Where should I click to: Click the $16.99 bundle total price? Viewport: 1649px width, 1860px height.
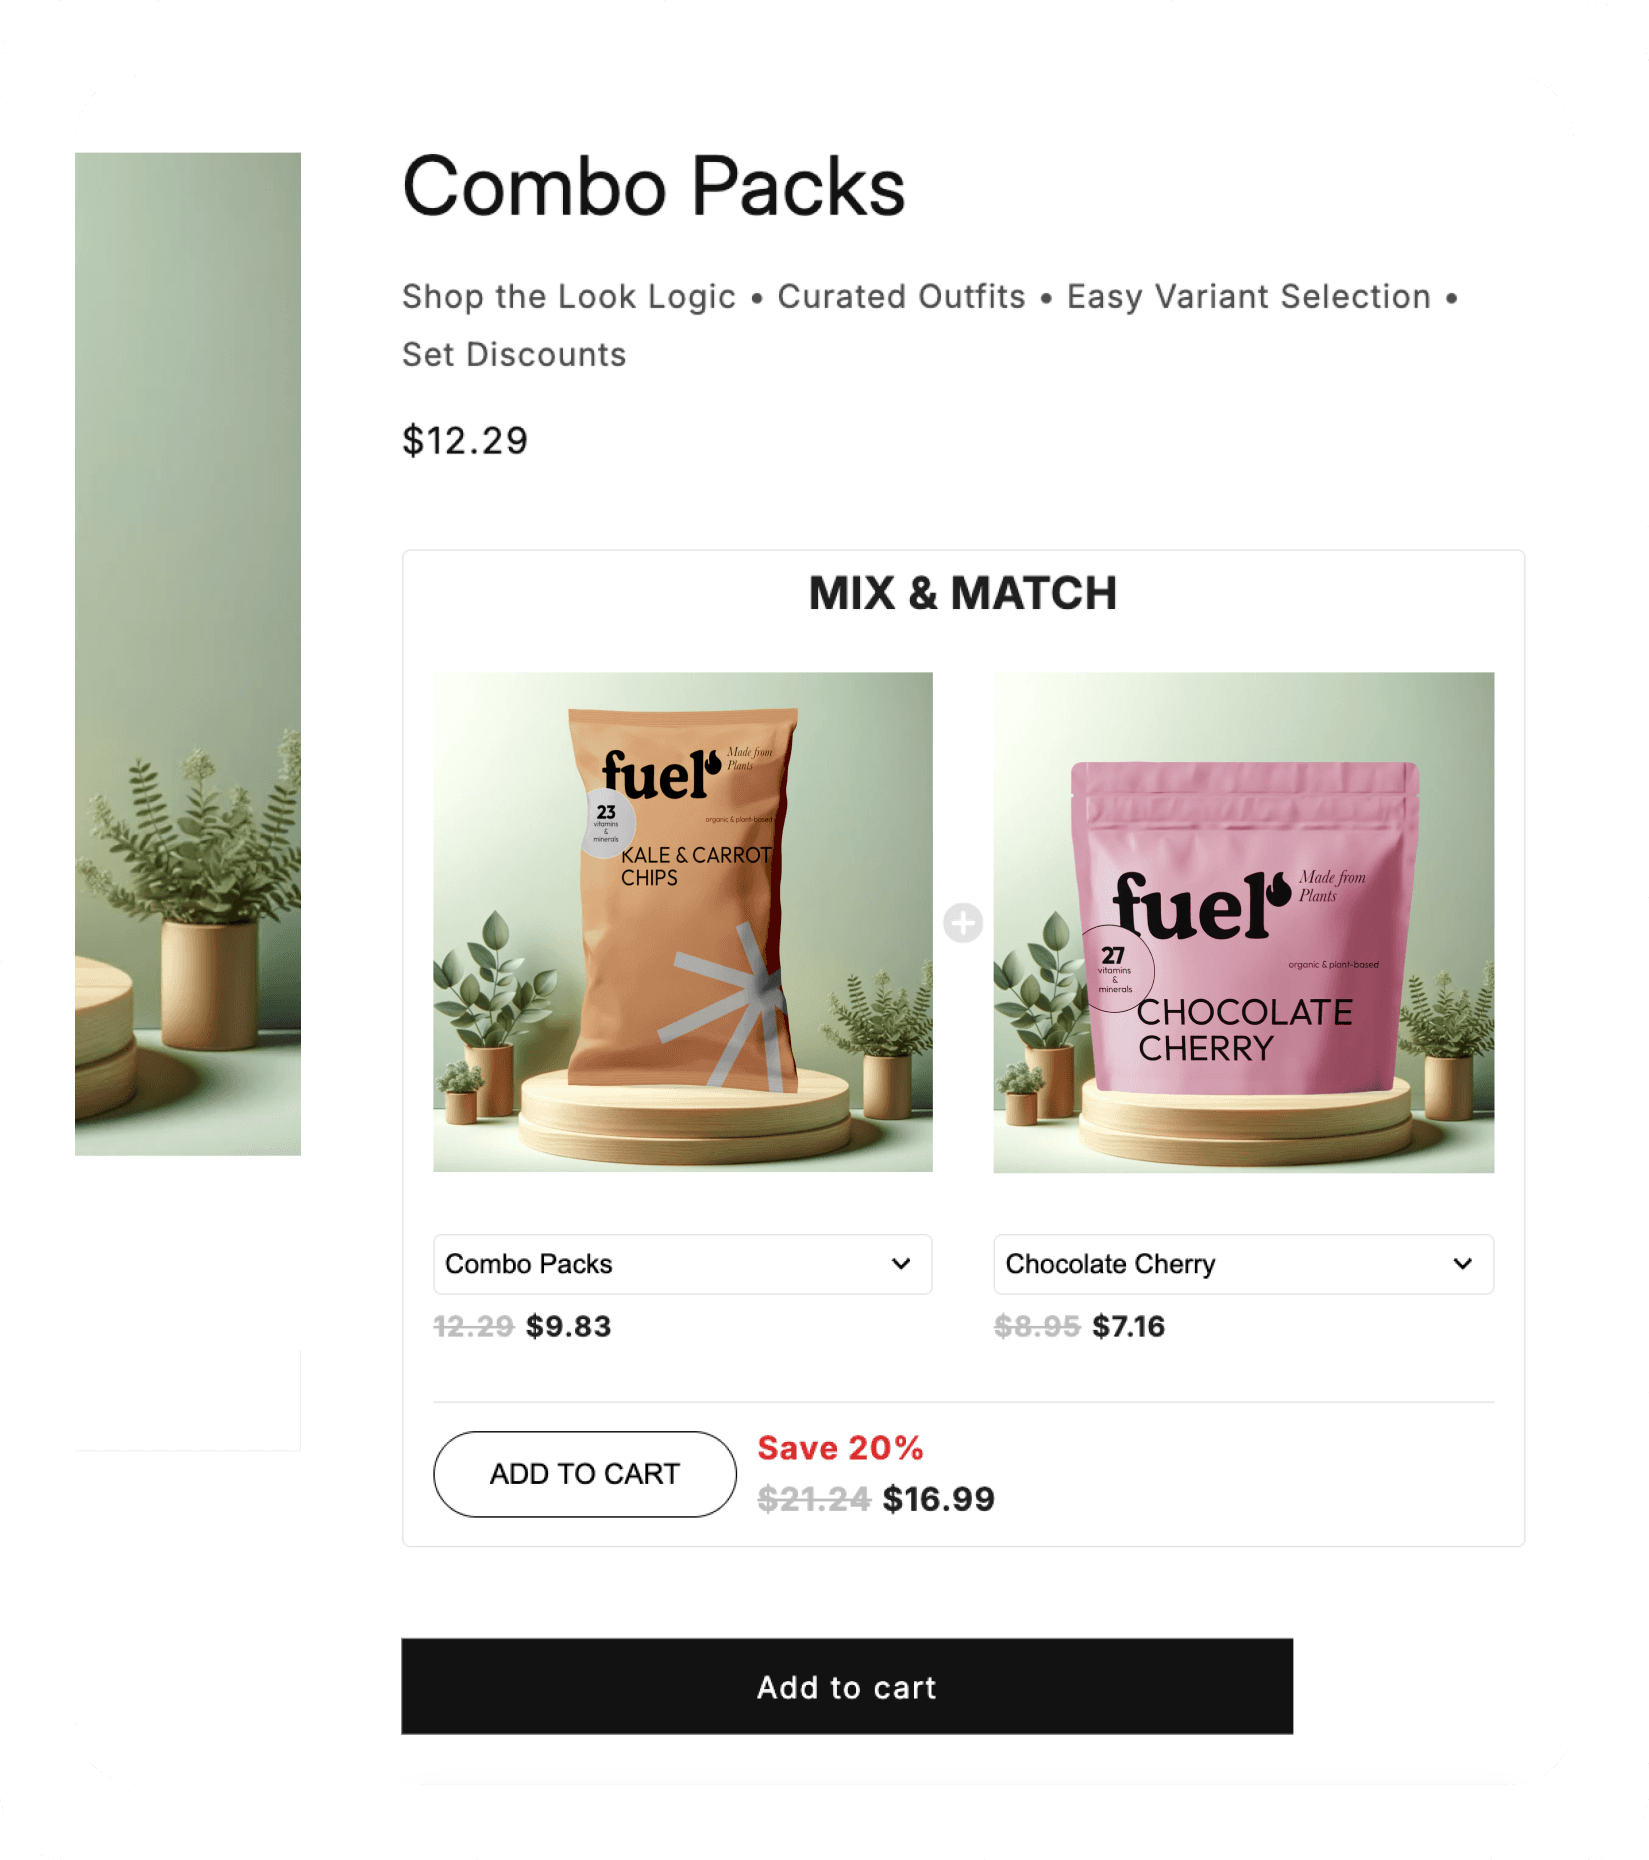938,1498
